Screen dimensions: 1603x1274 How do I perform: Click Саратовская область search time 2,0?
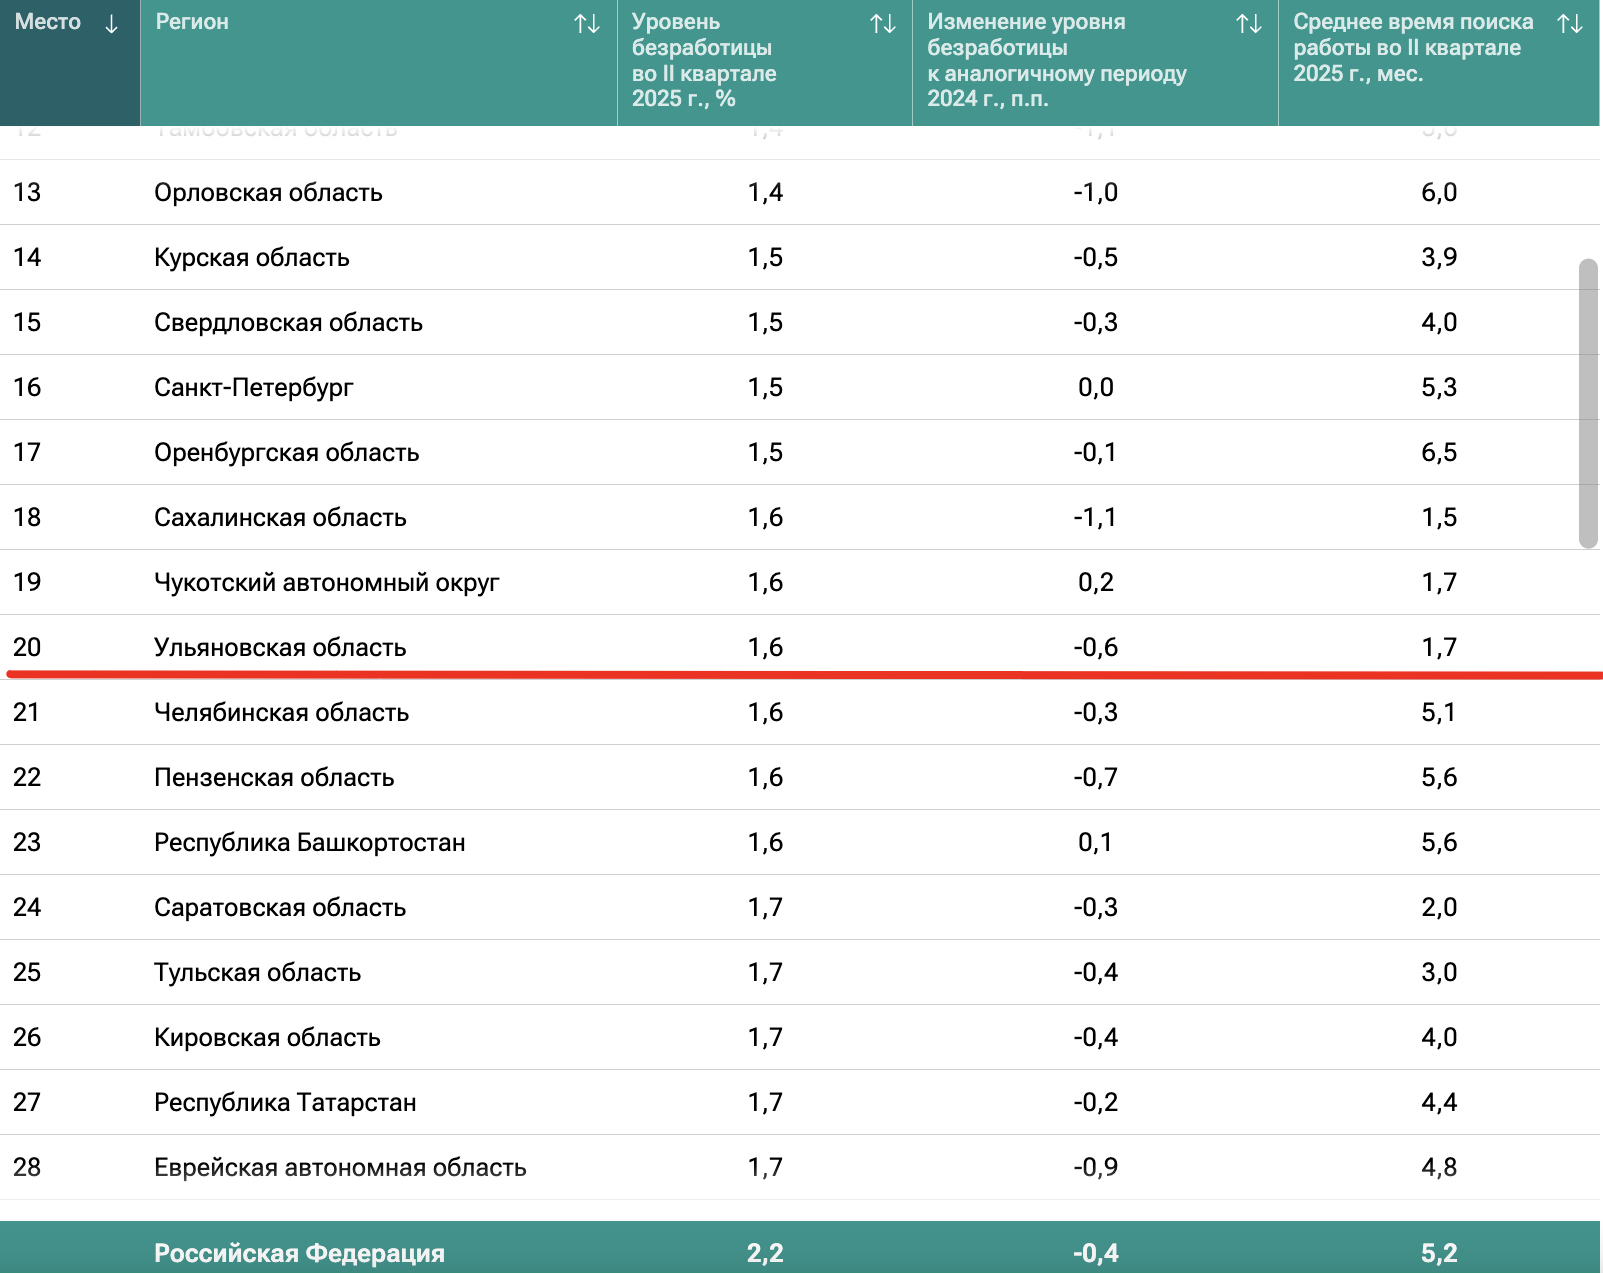1439,908
